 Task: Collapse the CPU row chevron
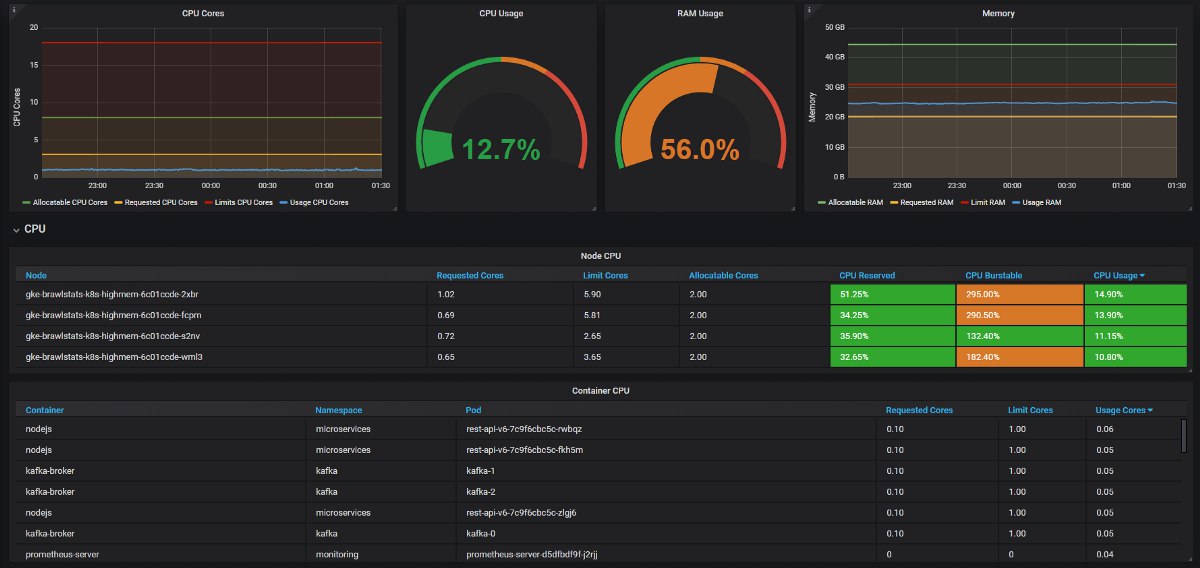click(x=16, y=229)
